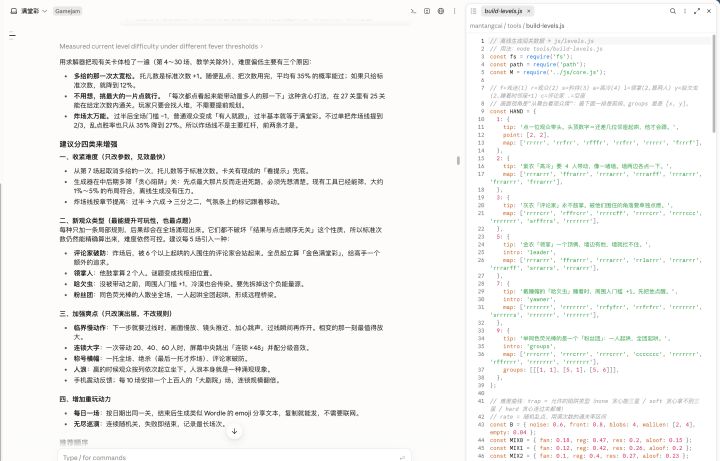Open the terminal icon in chat header
This screenshot has width=720, height=461.
[413, 11]
